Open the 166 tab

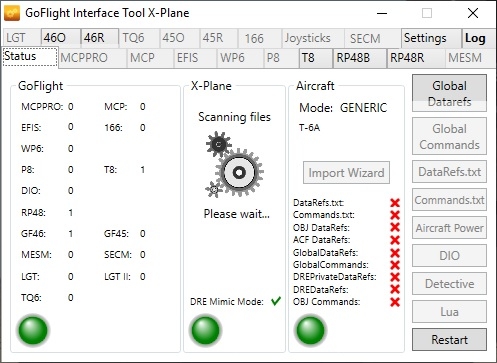[x=260, y=38]
